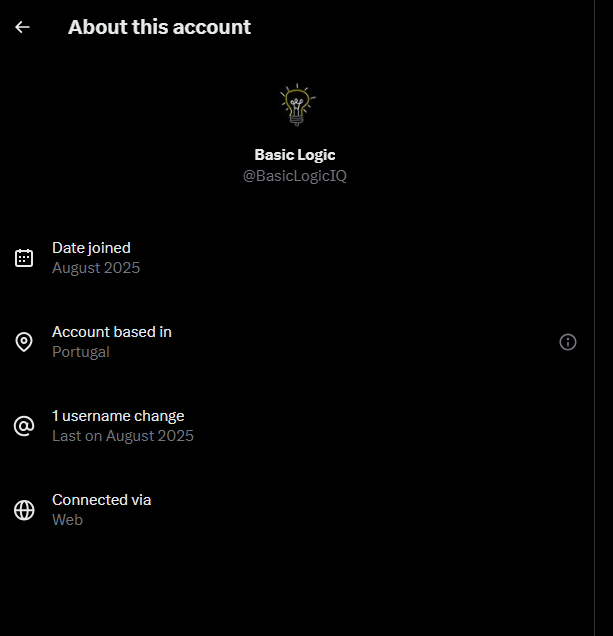The height and width of the screenshot is (636, 613).
Task: Select the About this account heading
Action: [x=159, y=27]
